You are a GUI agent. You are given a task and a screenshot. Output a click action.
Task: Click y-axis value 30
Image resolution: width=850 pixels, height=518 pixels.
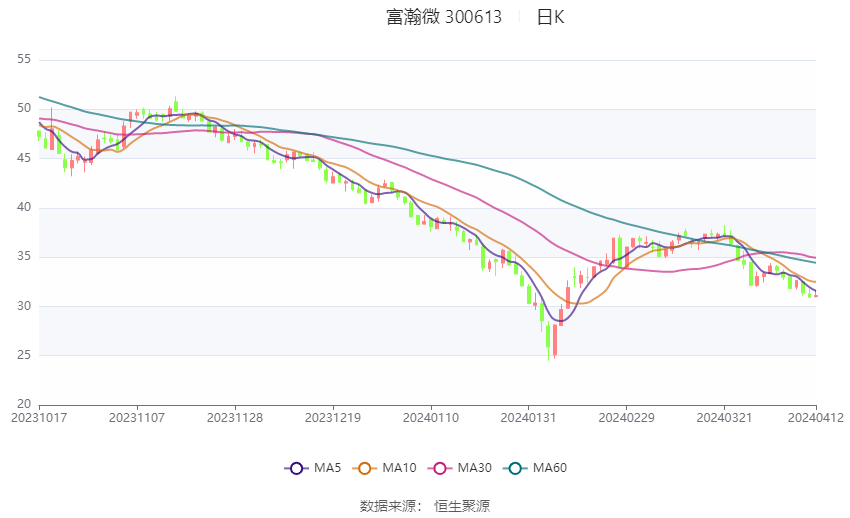click(x=24, y=306)
